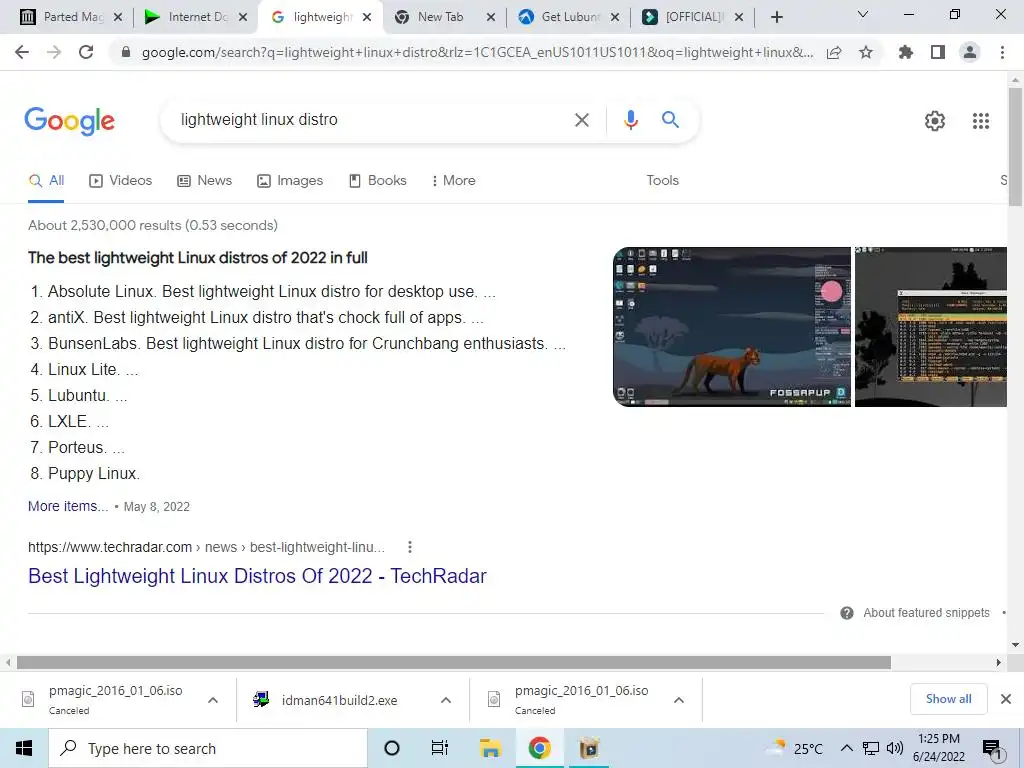
Task: Open Best Lightweight Linux Distros TechRadar link
Action: [257, 576]
